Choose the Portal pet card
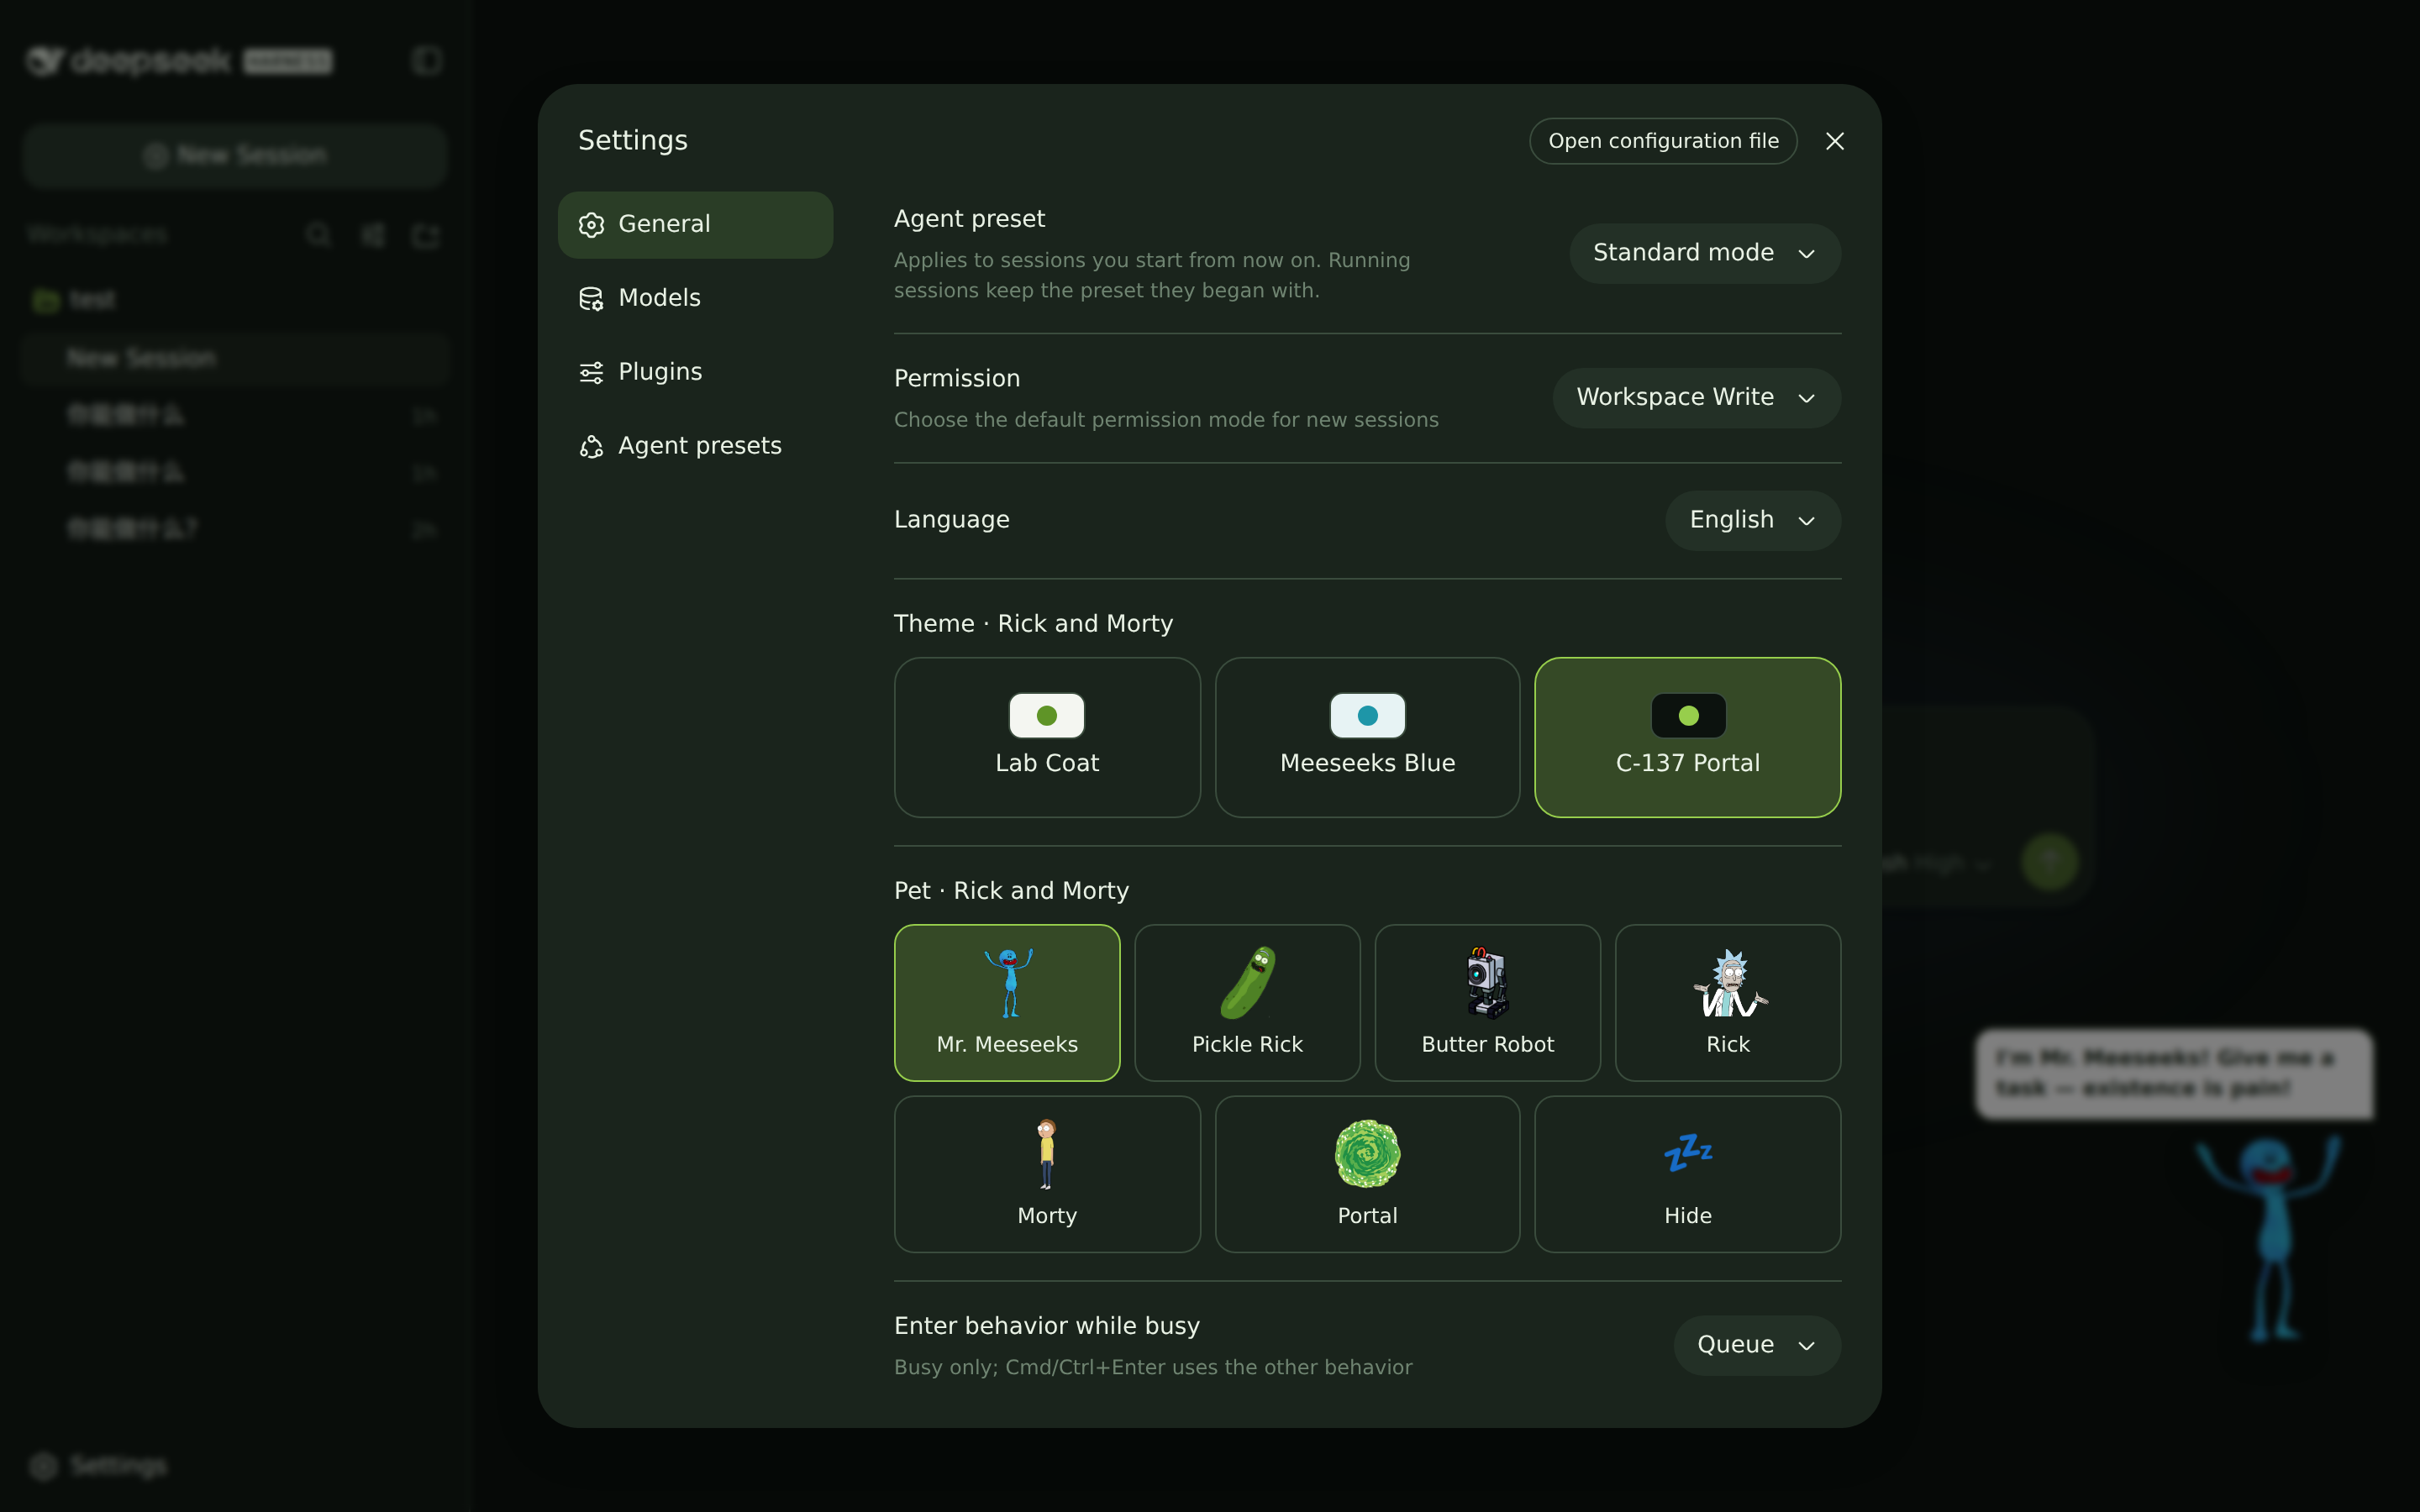Viewport: 2420px width, 1512px height. coord(1367,1174)
